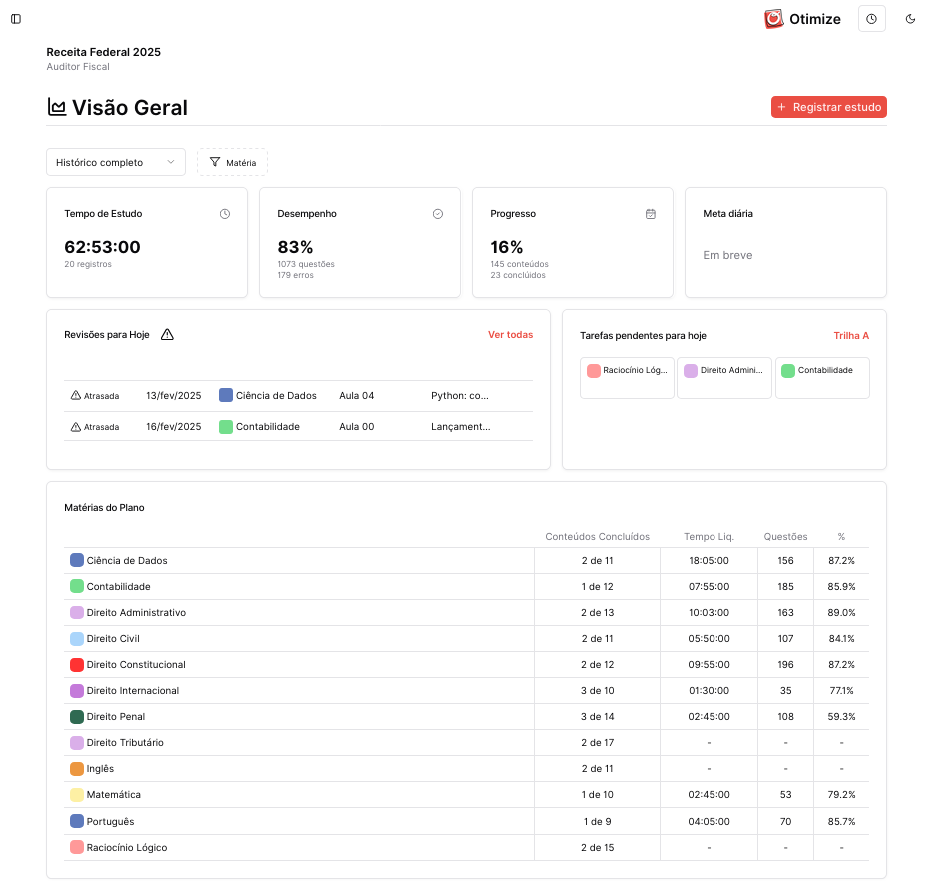Screen dimensions: 934x889
Task: Toggle dark mode moon icon
Action: [910, 19]
